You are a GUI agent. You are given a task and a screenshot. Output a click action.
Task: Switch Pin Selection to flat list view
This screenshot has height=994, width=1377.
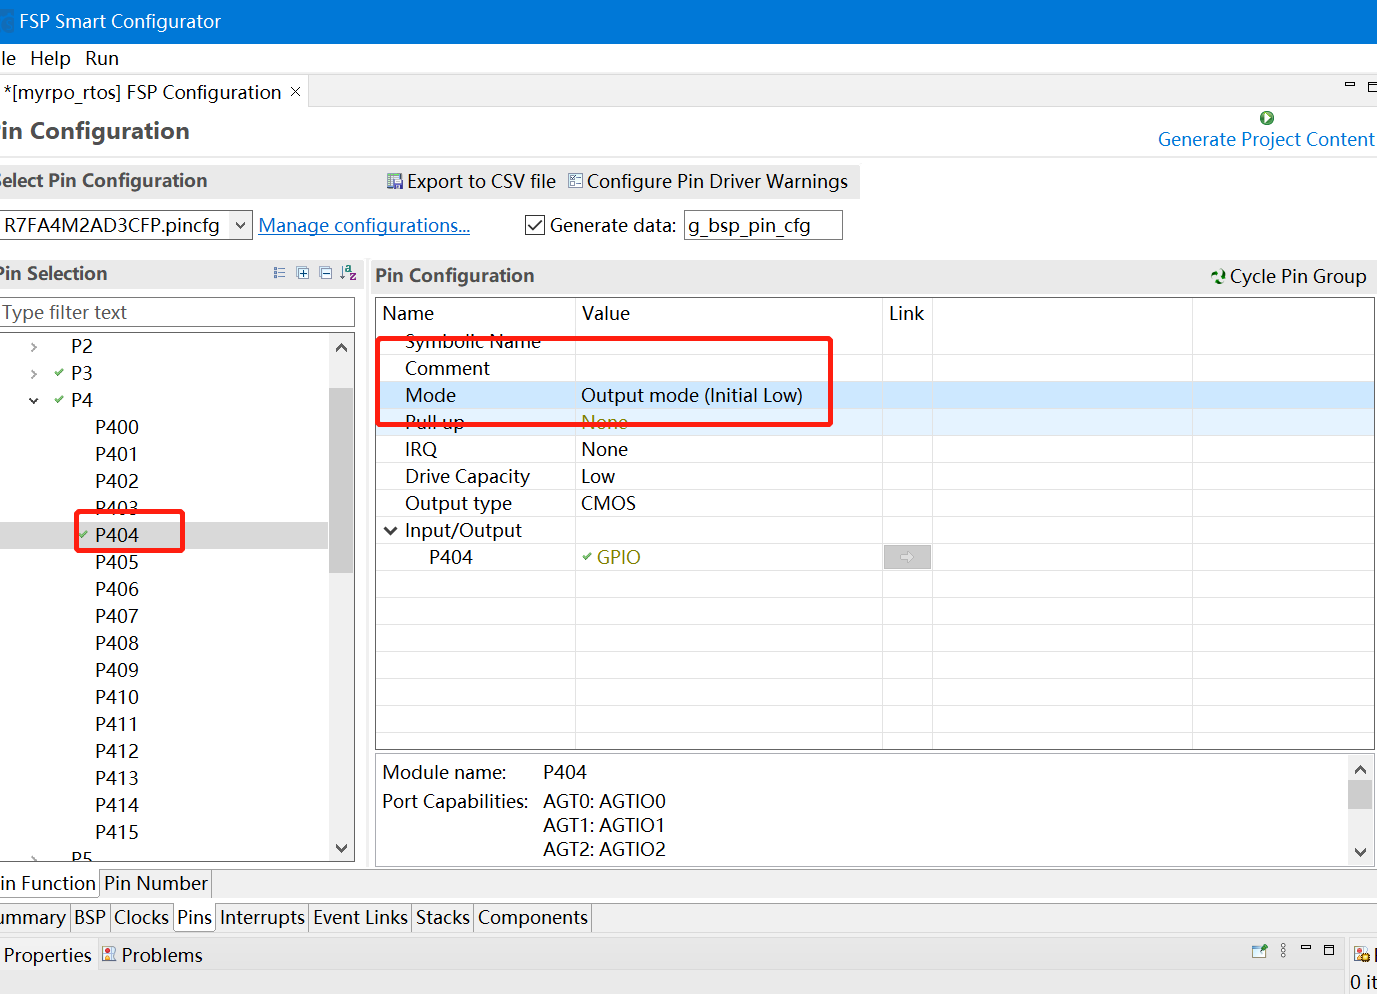click(x=279, y=273)
